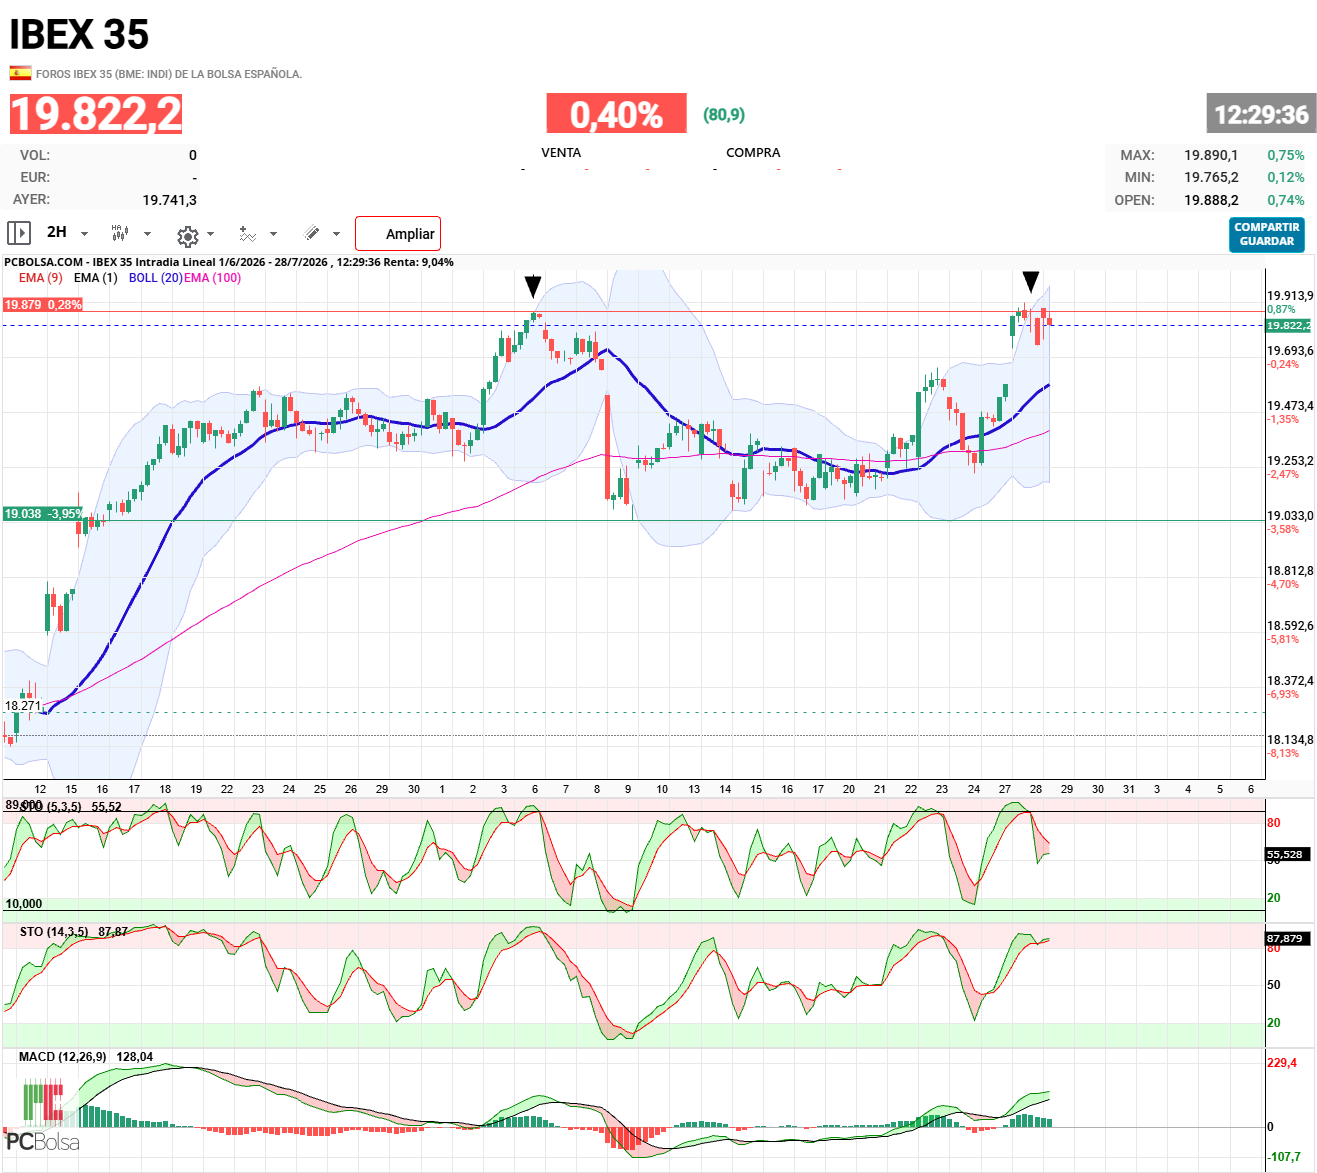
Task: Click the Ampliar button
Action: point(398,233)
